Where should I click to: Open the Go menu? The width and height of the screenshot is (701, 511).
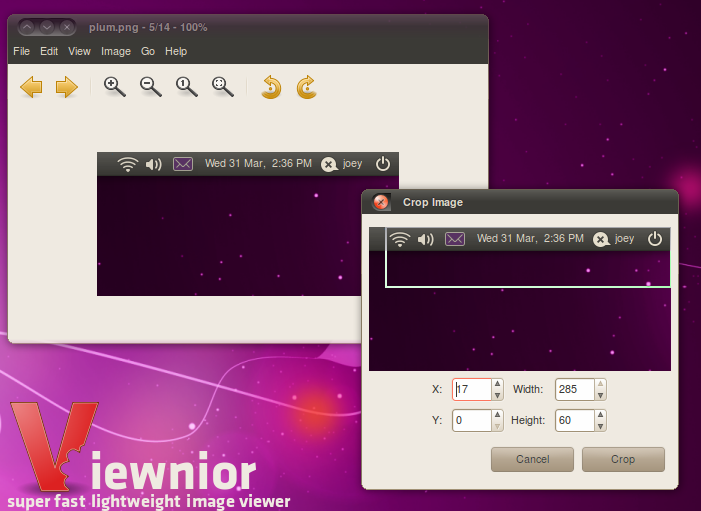point(148,51)
